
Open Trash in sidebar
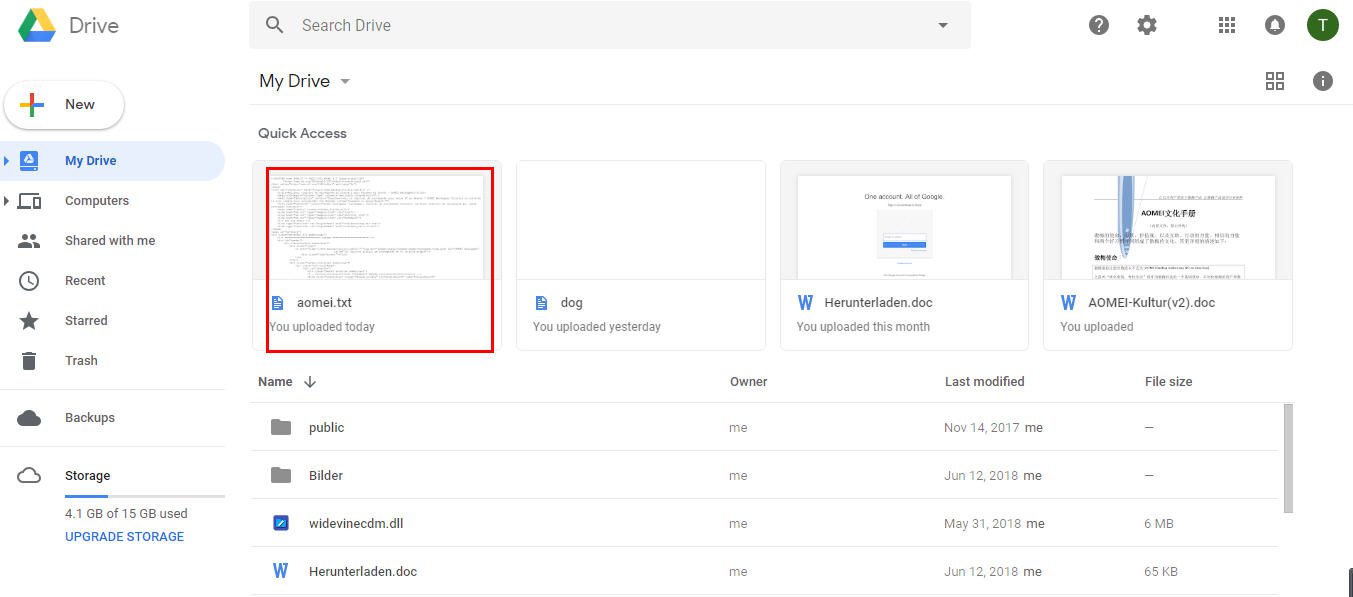tap(81, 360)
